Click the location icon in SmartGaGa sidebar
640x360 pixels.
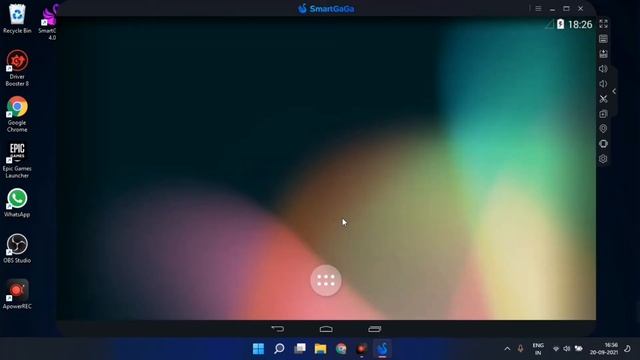tap(603, 129)
